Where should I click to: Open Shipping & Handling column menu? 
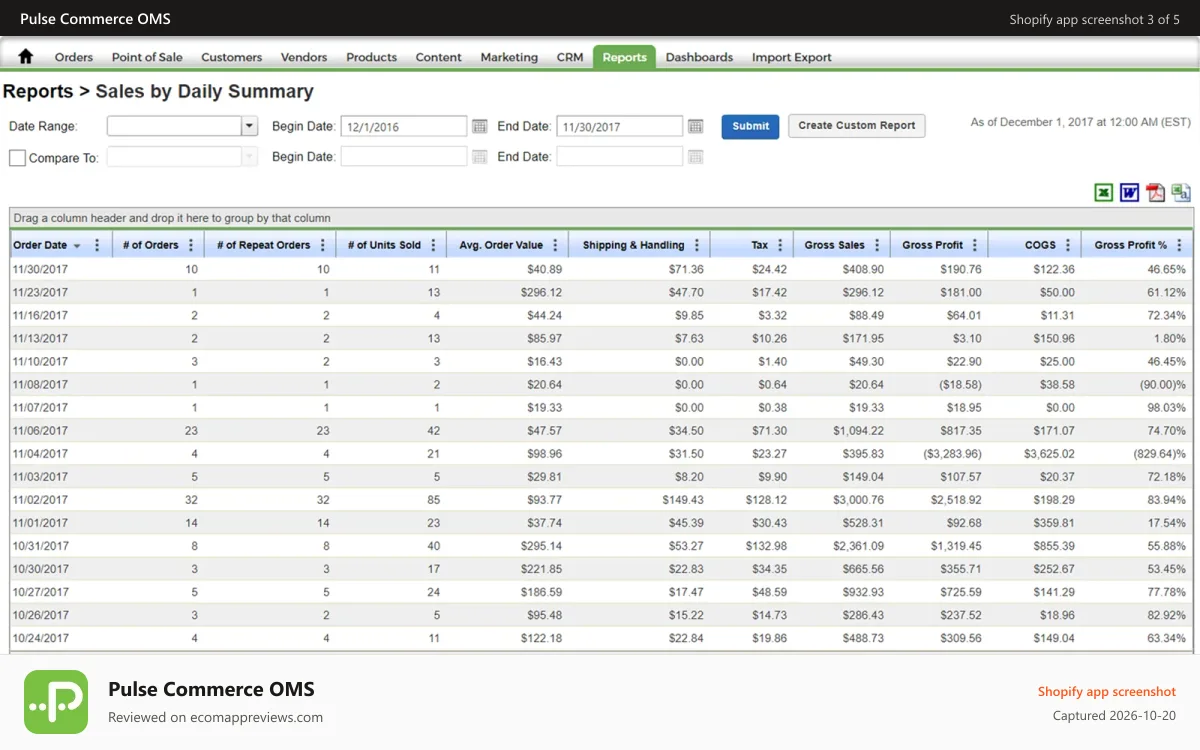click(697, 245)
